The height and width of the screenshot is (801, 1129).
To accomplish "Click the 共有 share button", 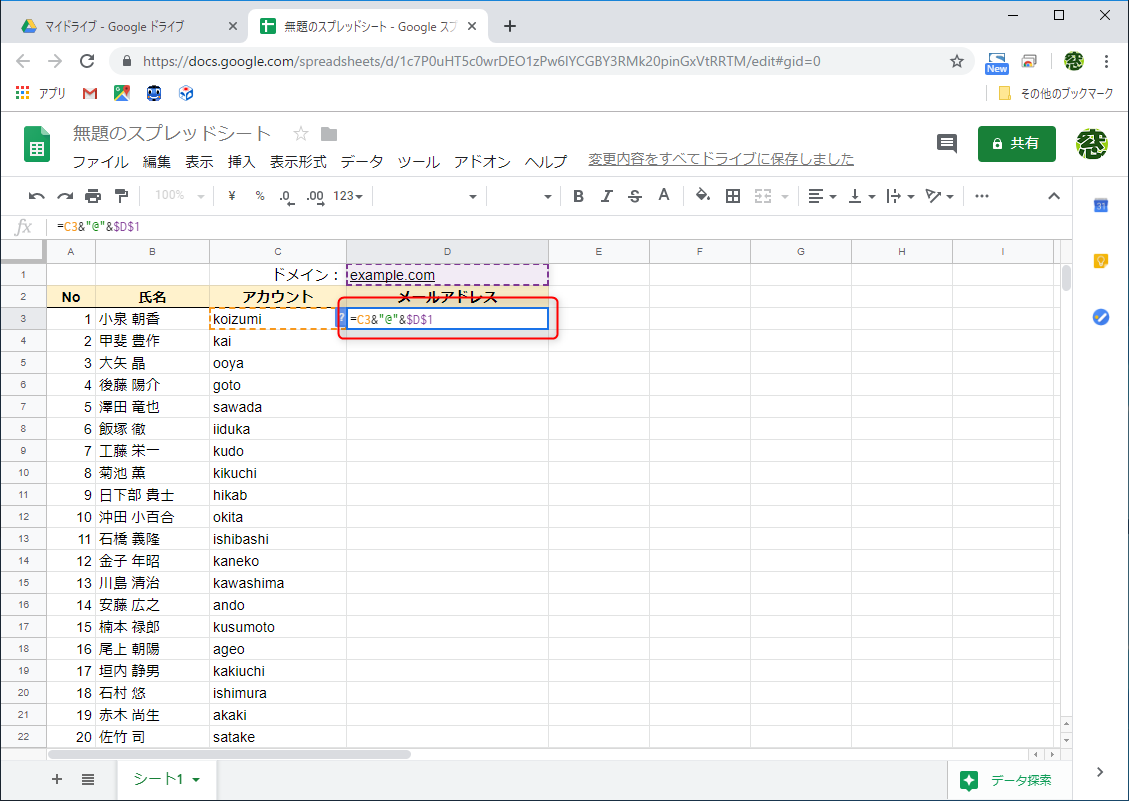I will tap(1016, 143).
